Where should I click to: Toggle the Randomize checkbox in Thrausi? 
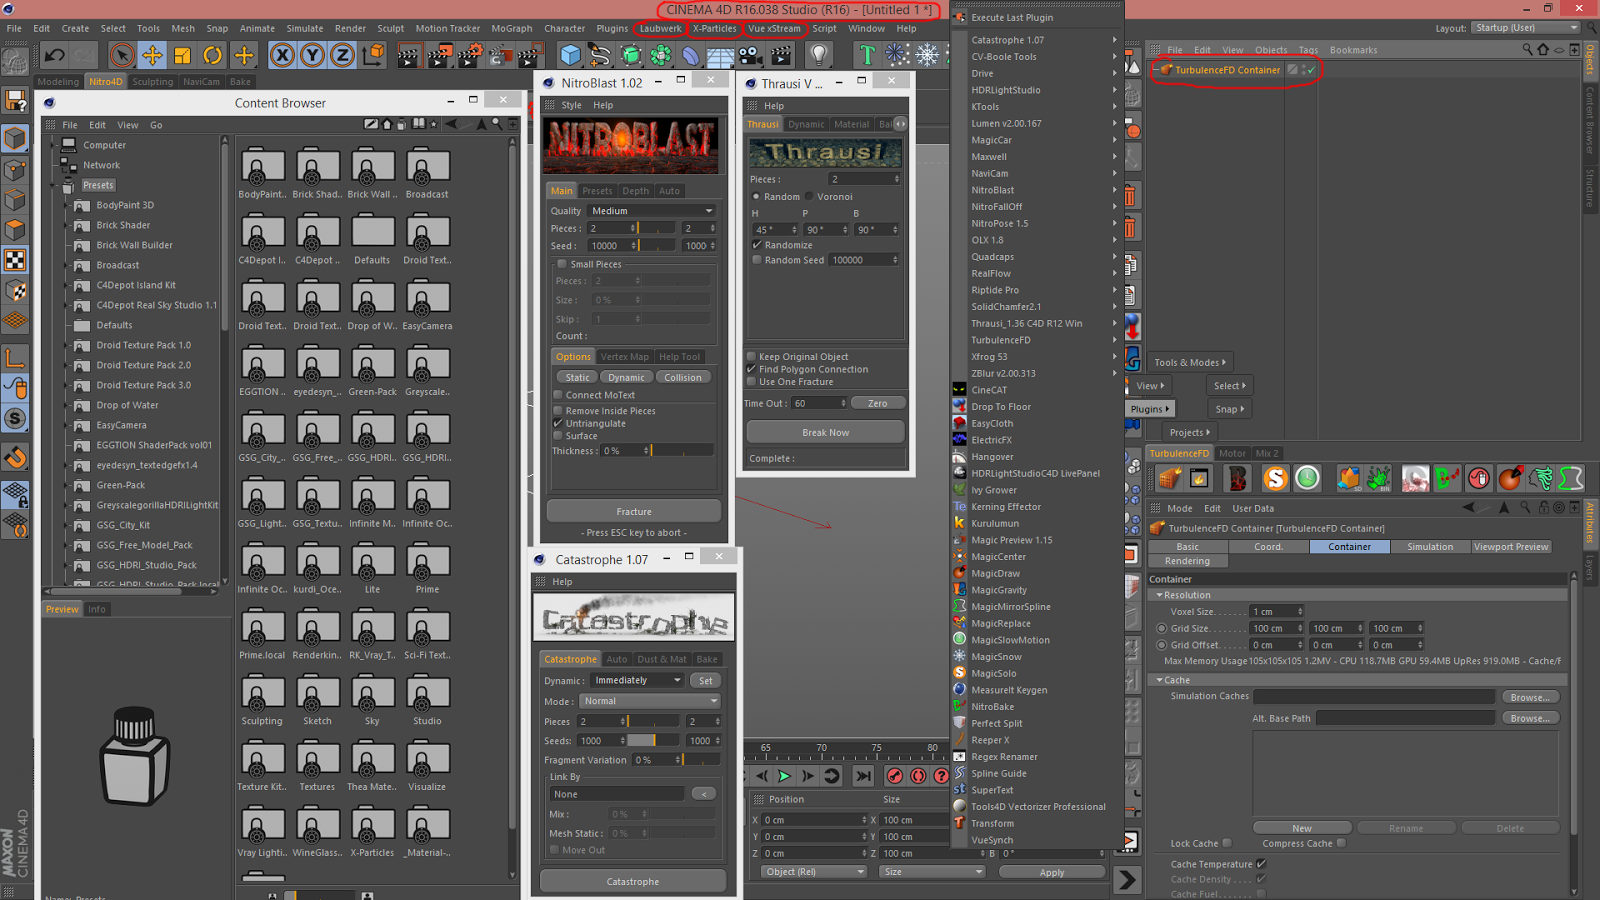pos(757,245)
